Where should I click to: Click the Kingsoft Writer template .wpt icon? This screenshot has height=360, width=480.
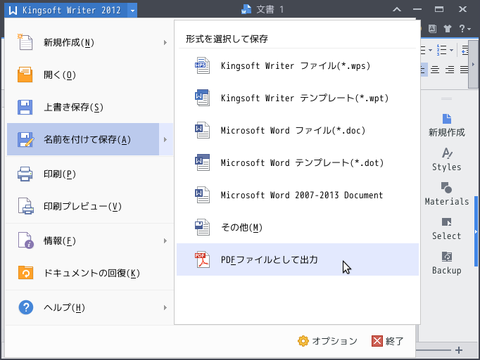(x=202, y=98)
